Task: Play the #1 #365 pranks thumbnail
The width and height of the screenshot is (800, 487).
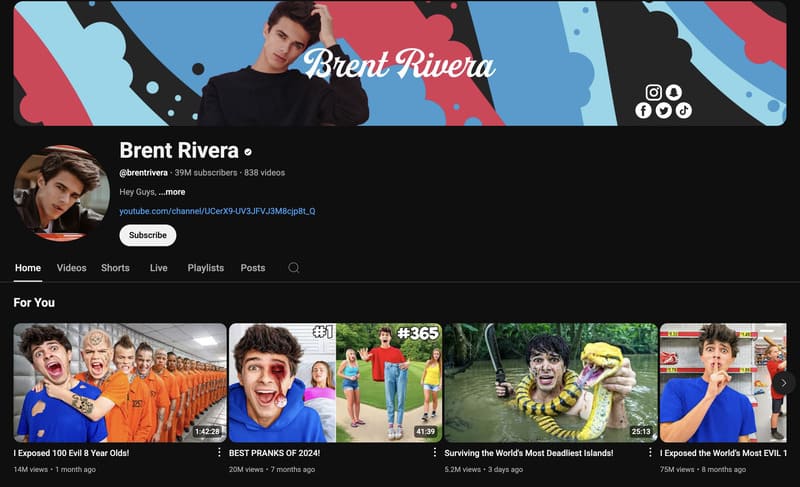Action: (x=335, y=382)
